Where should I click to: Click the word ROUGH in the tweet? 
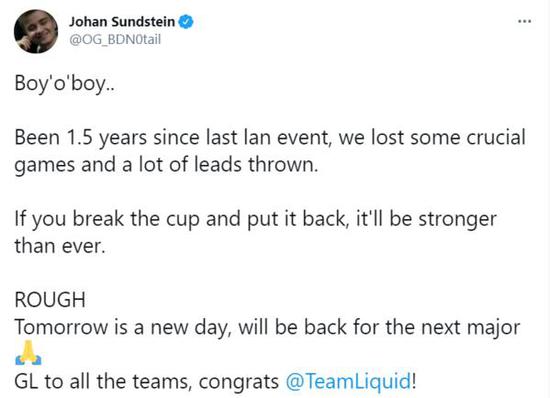click(x=50, y=300)
